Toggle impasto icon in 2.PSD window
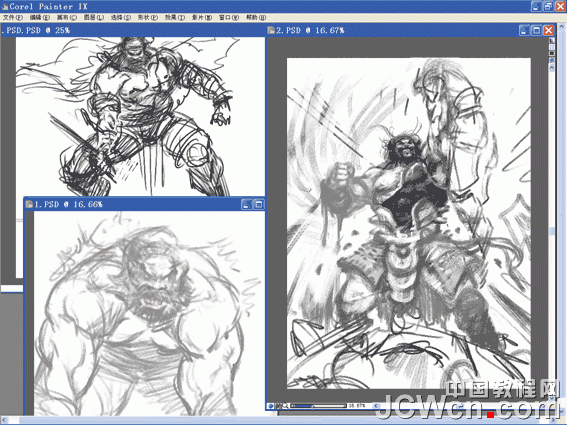 552,60
